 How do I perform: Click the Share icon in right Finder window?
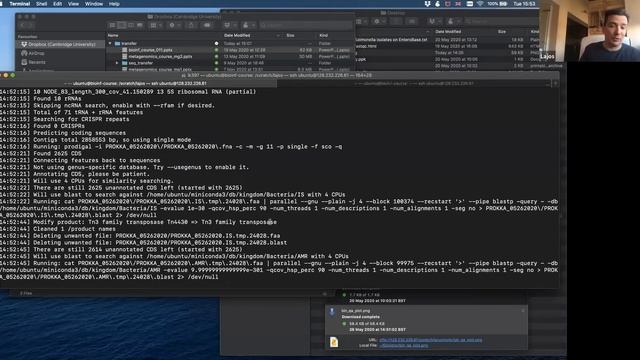pos(396,21)
